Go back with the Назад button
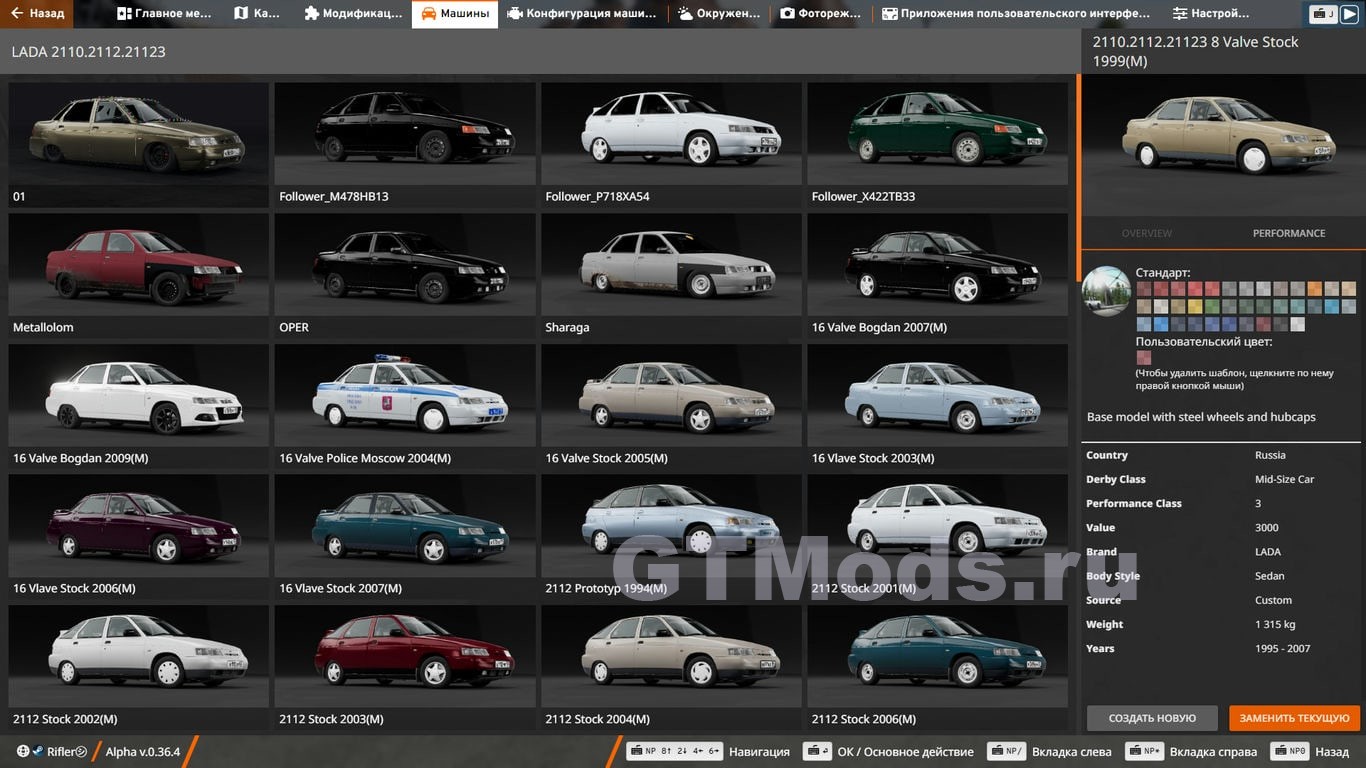The width and height of the screenshot is (1366, 768). click(38, 14)
